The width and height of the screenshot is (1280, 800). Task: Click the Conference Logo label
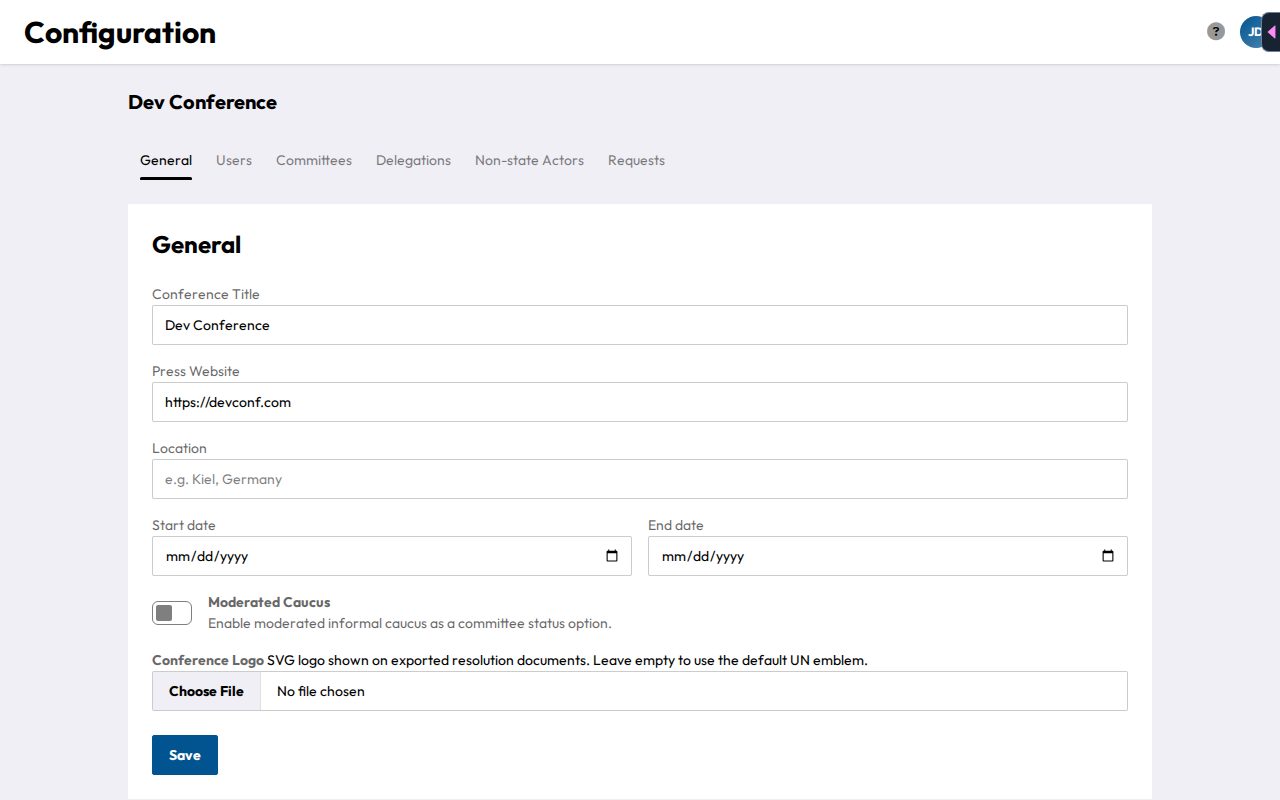[208, 660]
